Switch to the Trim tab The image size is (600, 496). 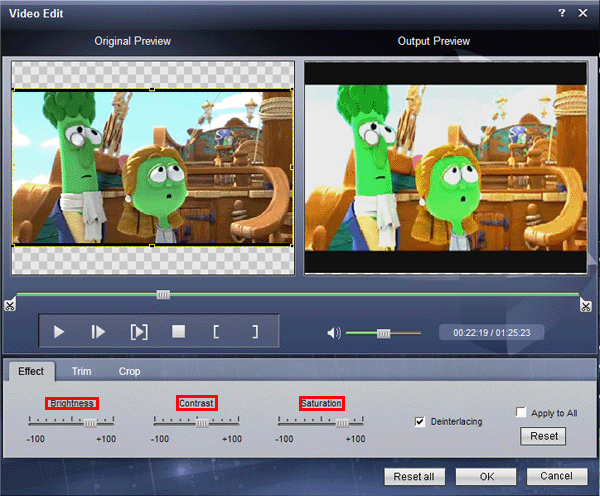pos(82,371)
